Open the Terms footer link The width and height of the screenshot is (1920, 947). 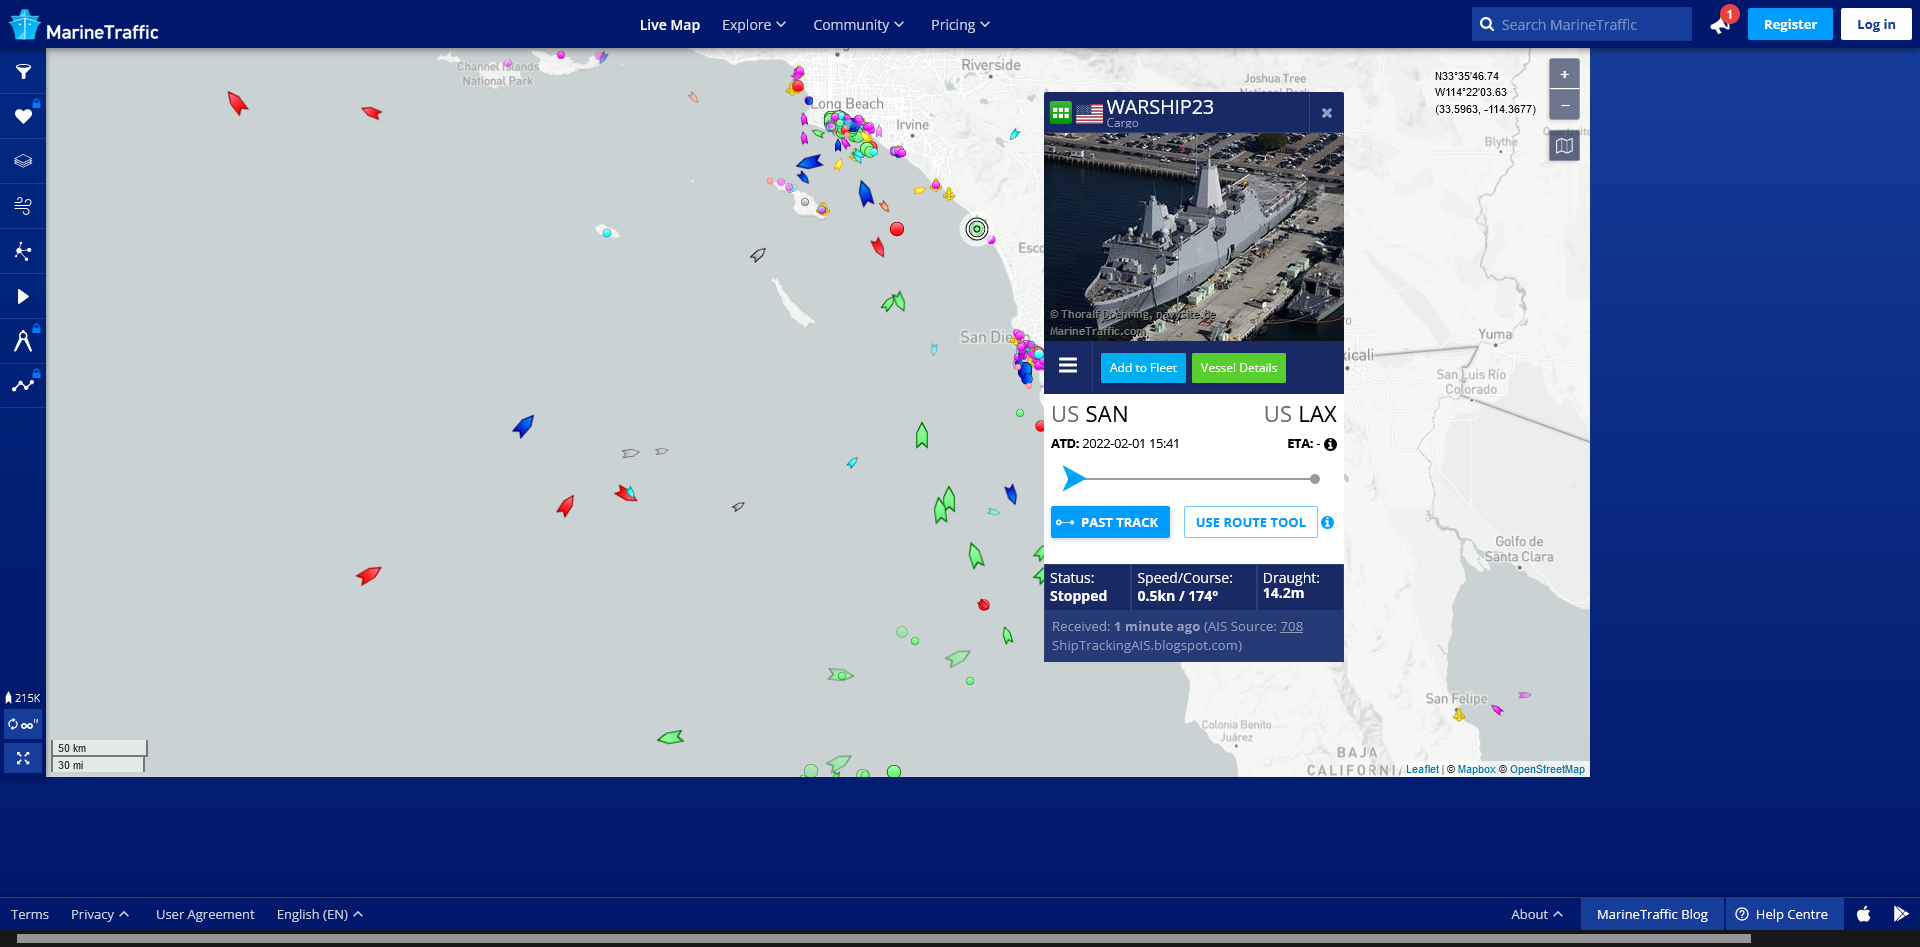pos(30,914)
